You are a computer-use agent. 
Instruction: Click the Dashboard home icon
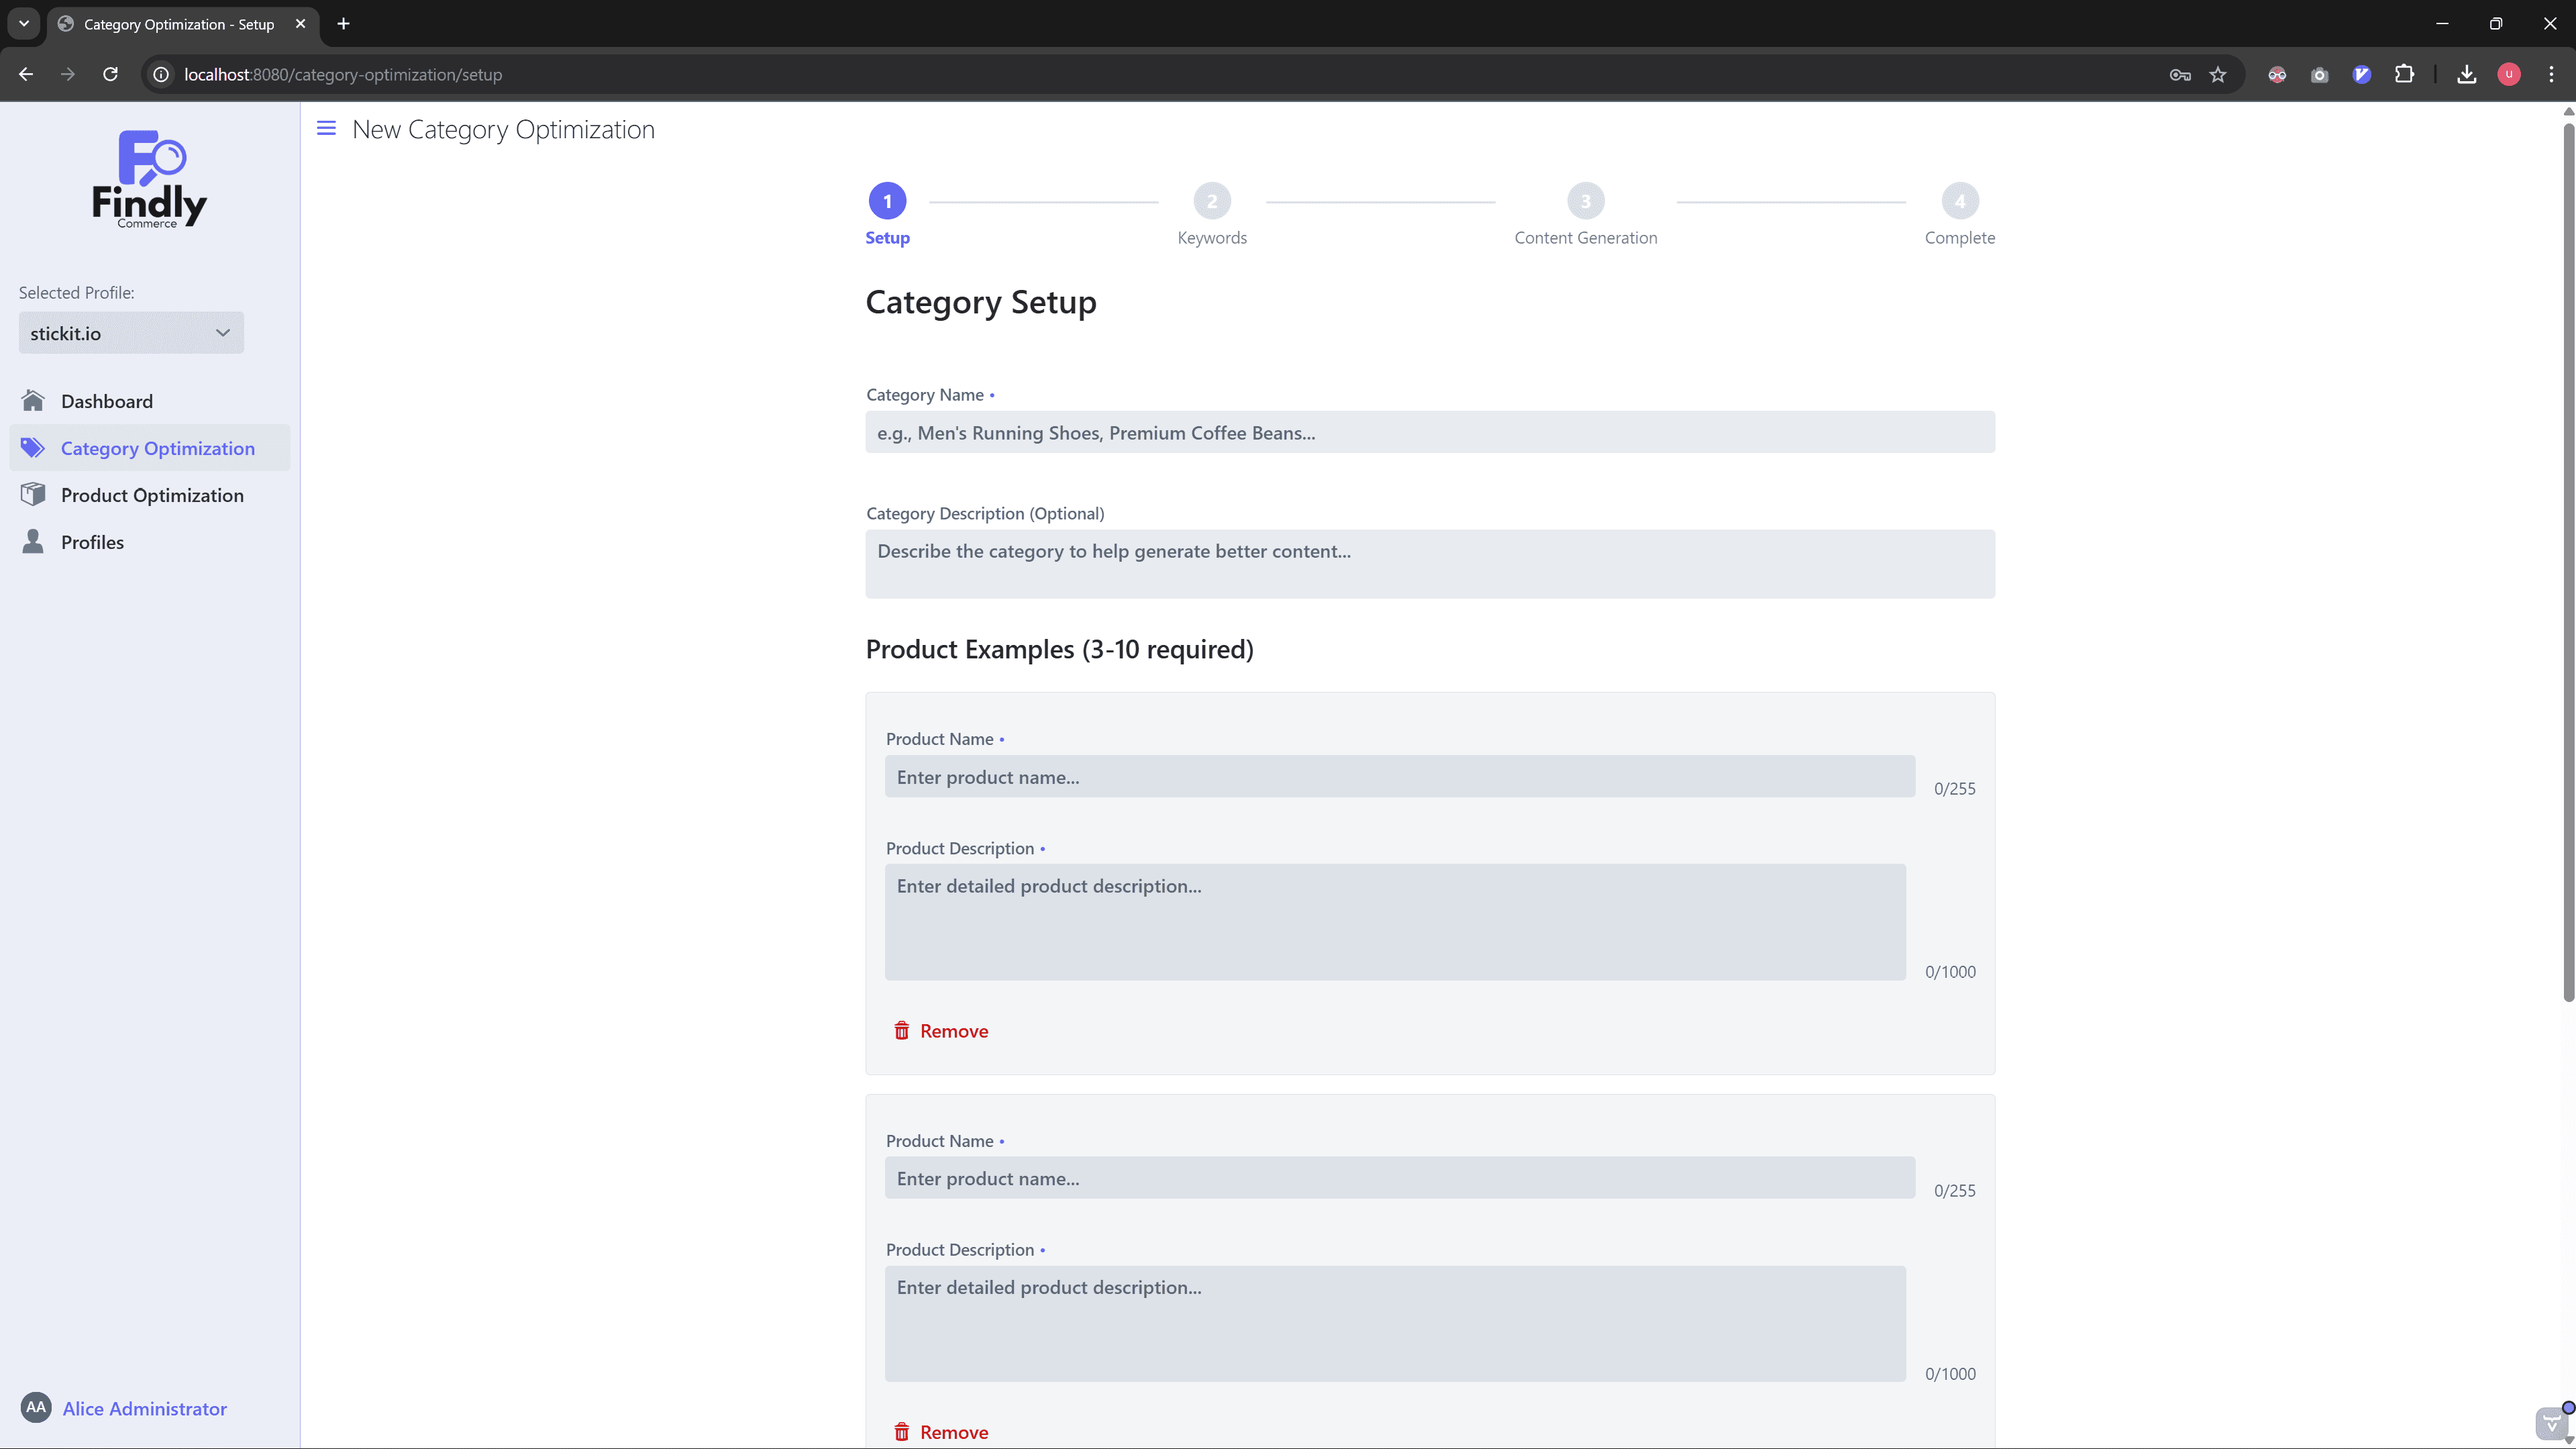(x=33, y=401)
